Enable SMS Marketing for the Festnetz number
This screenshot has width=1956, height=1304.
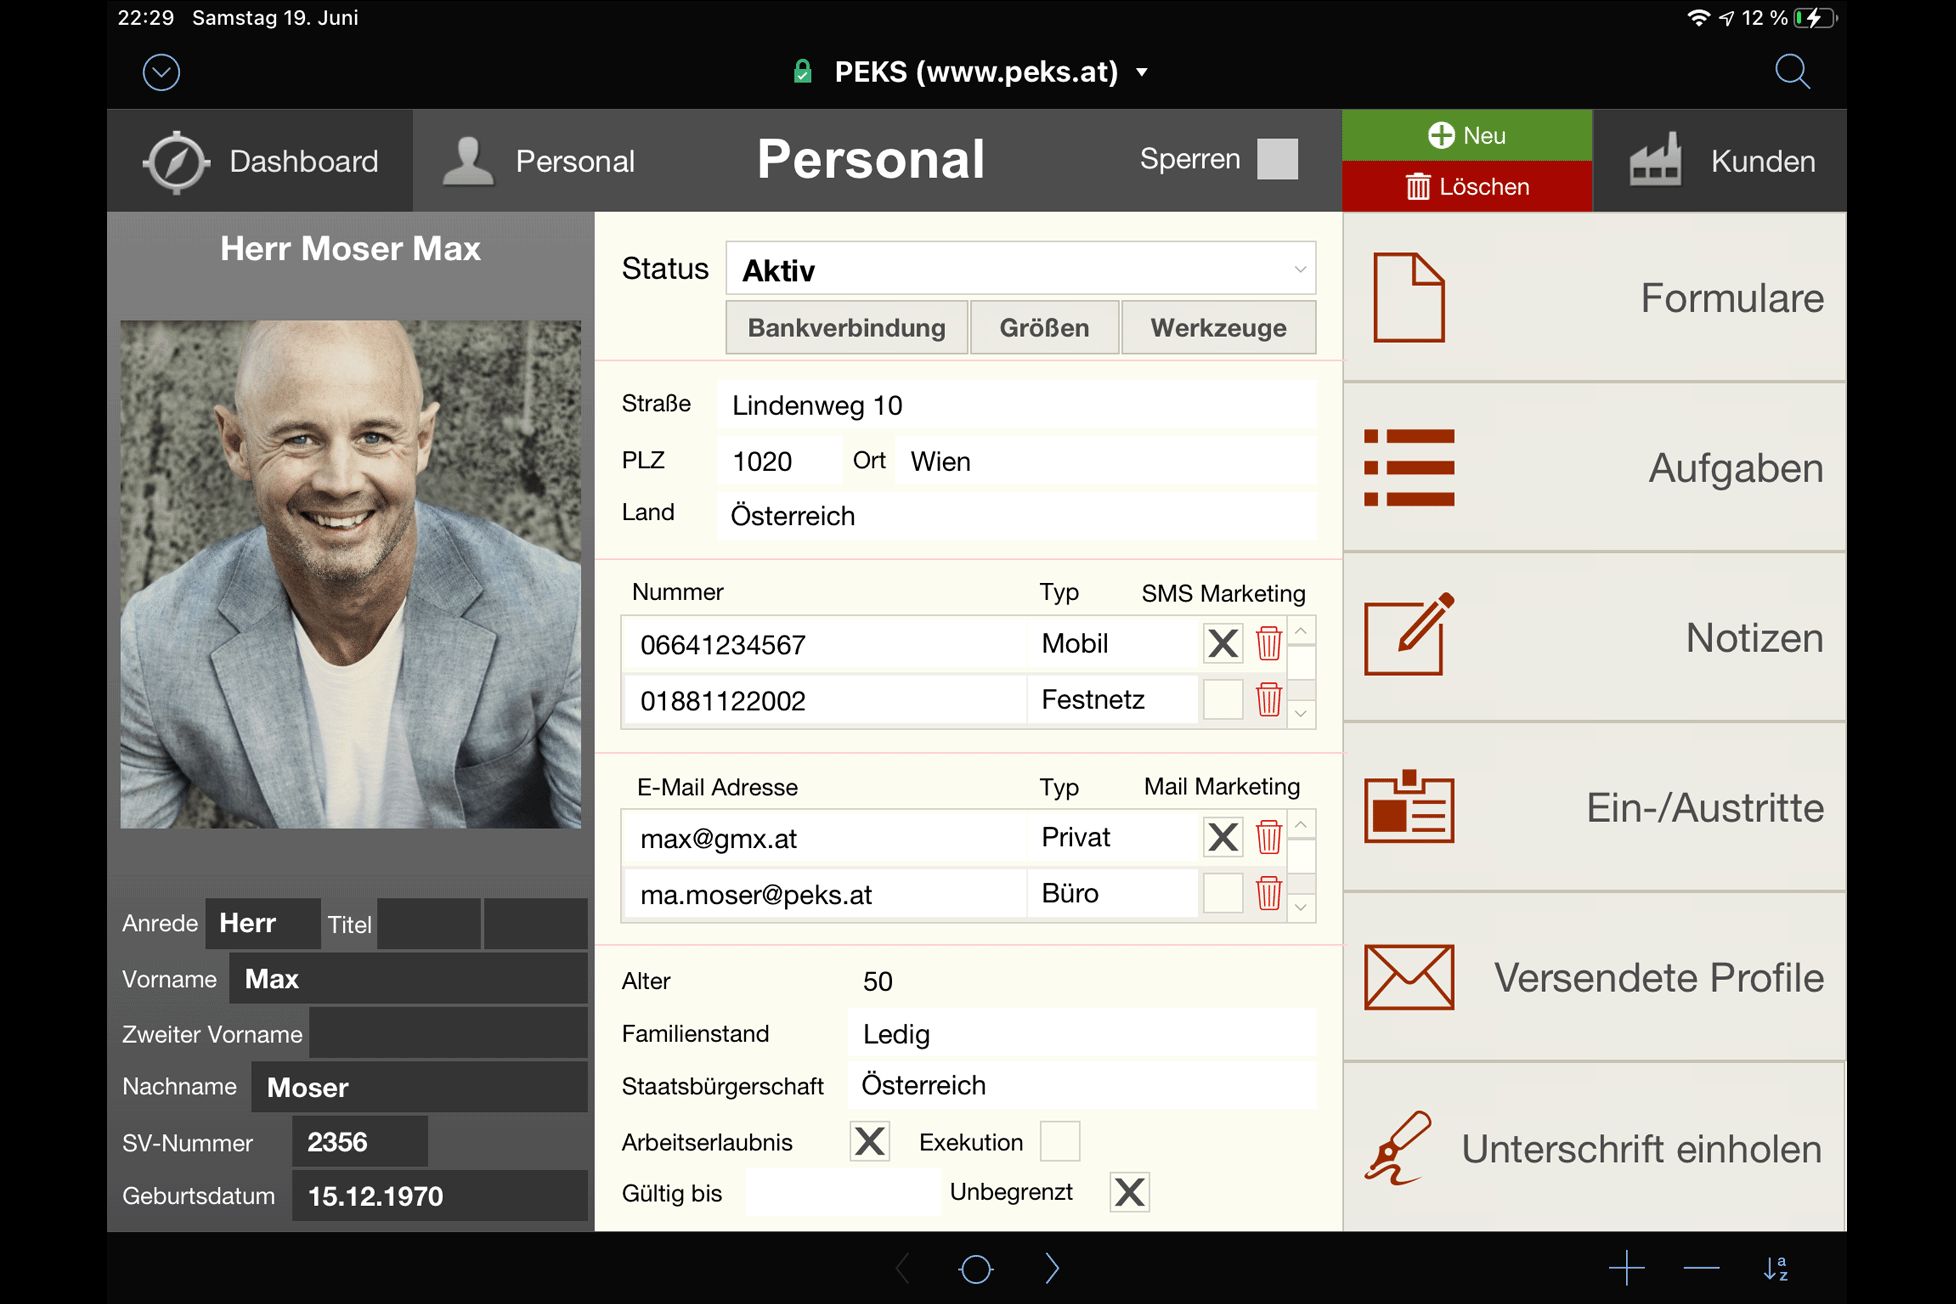1222,699
